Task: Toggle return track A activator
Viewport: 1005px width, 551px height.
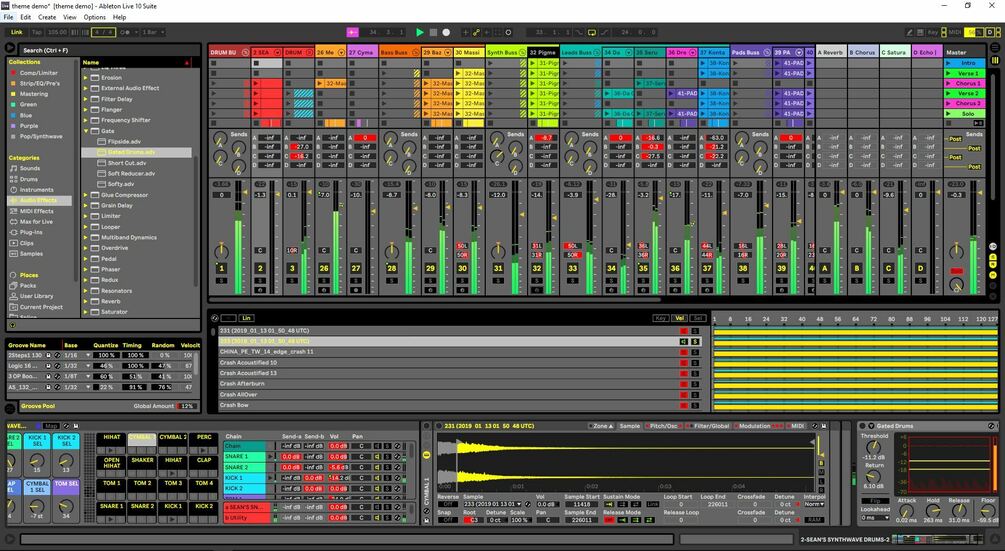Action: pyautogui.click(x=824, y=268)
